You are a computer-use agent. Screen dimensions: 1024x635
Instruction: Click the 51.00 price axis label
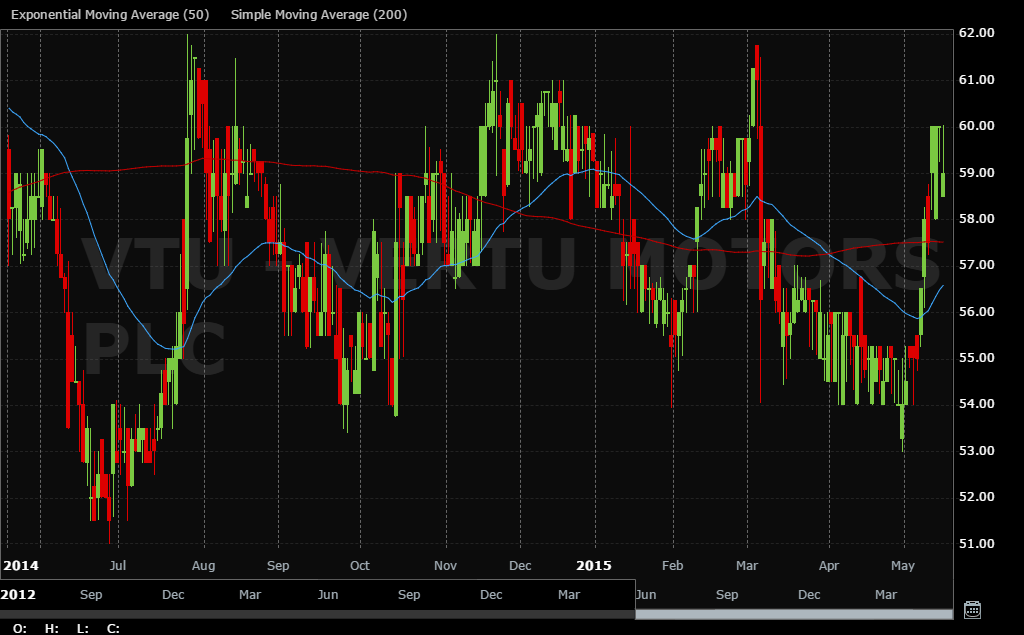tap(978, 544)
